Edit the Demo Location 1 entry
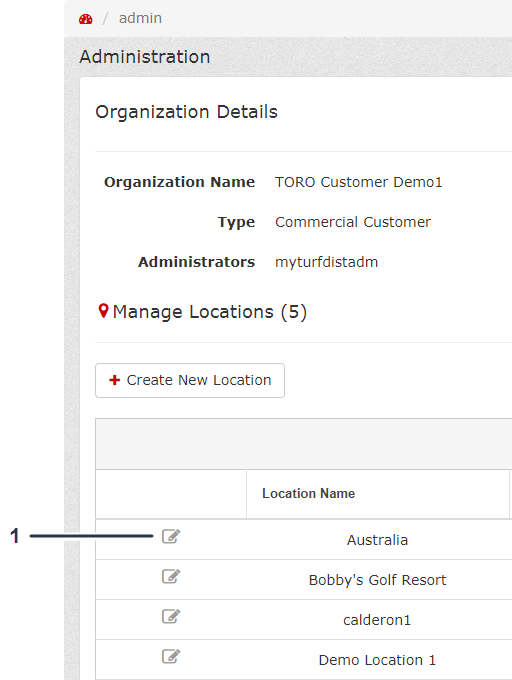This screenshot has width=512, height=680. tap(171, 656)
